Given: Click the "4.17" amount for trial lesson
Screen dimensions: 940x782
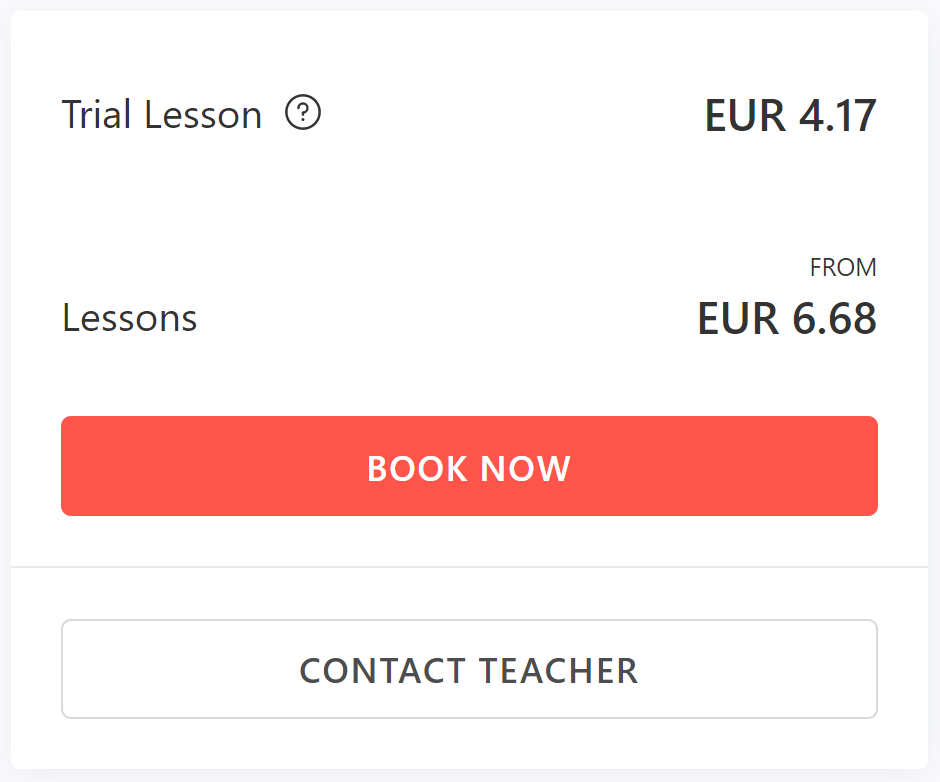Looking at the screenshot, I should 837,116.
